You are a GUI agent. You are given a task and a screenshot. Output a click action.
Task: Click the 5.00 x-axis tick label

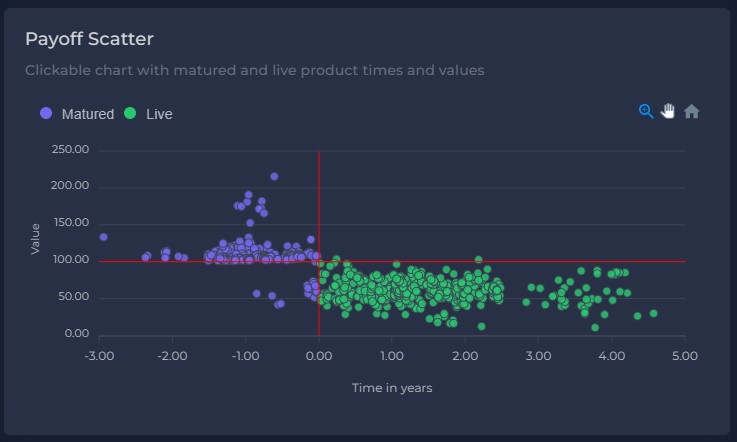[x=685, y=356]
